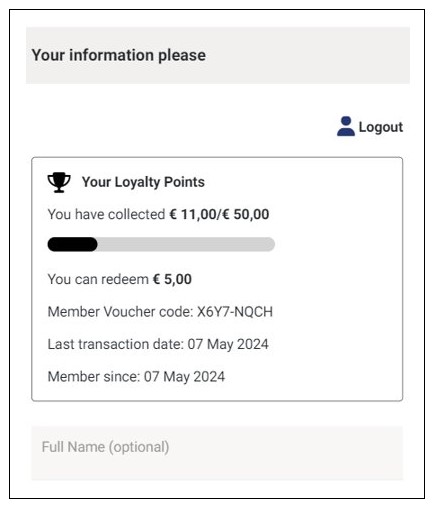The image size is (436, 508).
Task: Click the redeemable amount € 5,00
Action: [172, 279]
